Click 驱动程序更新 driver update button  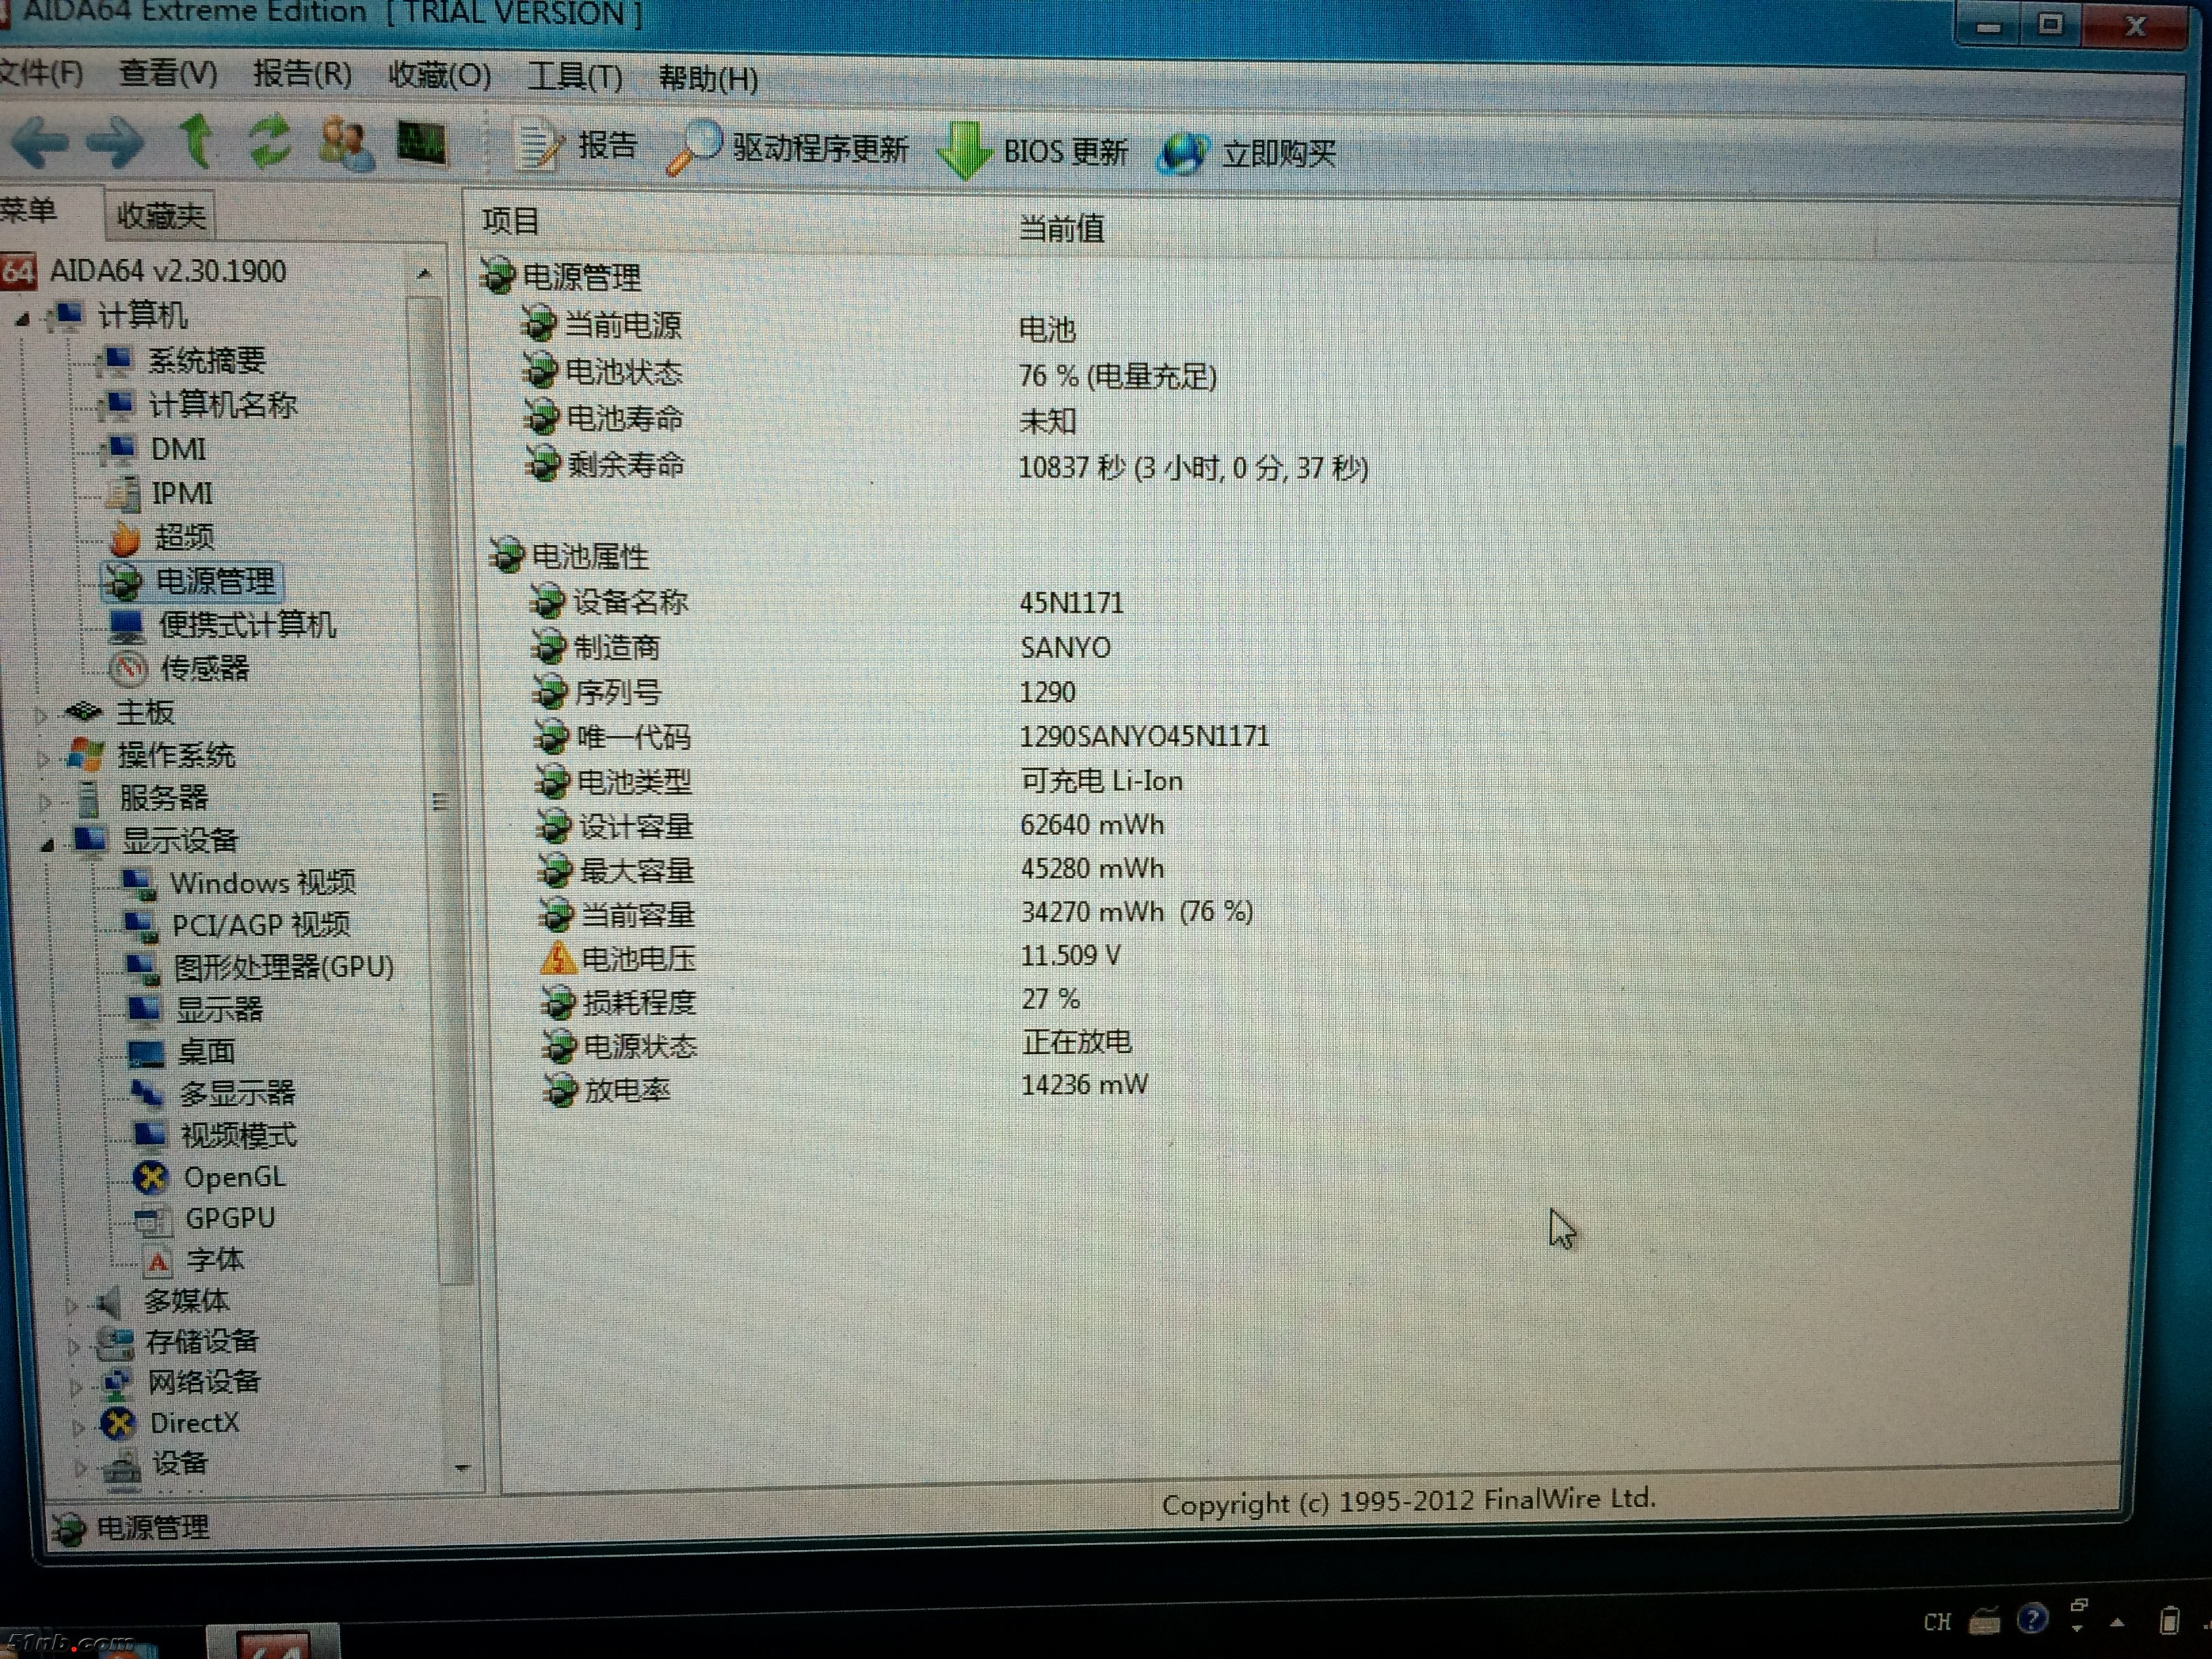coord(788,149)
